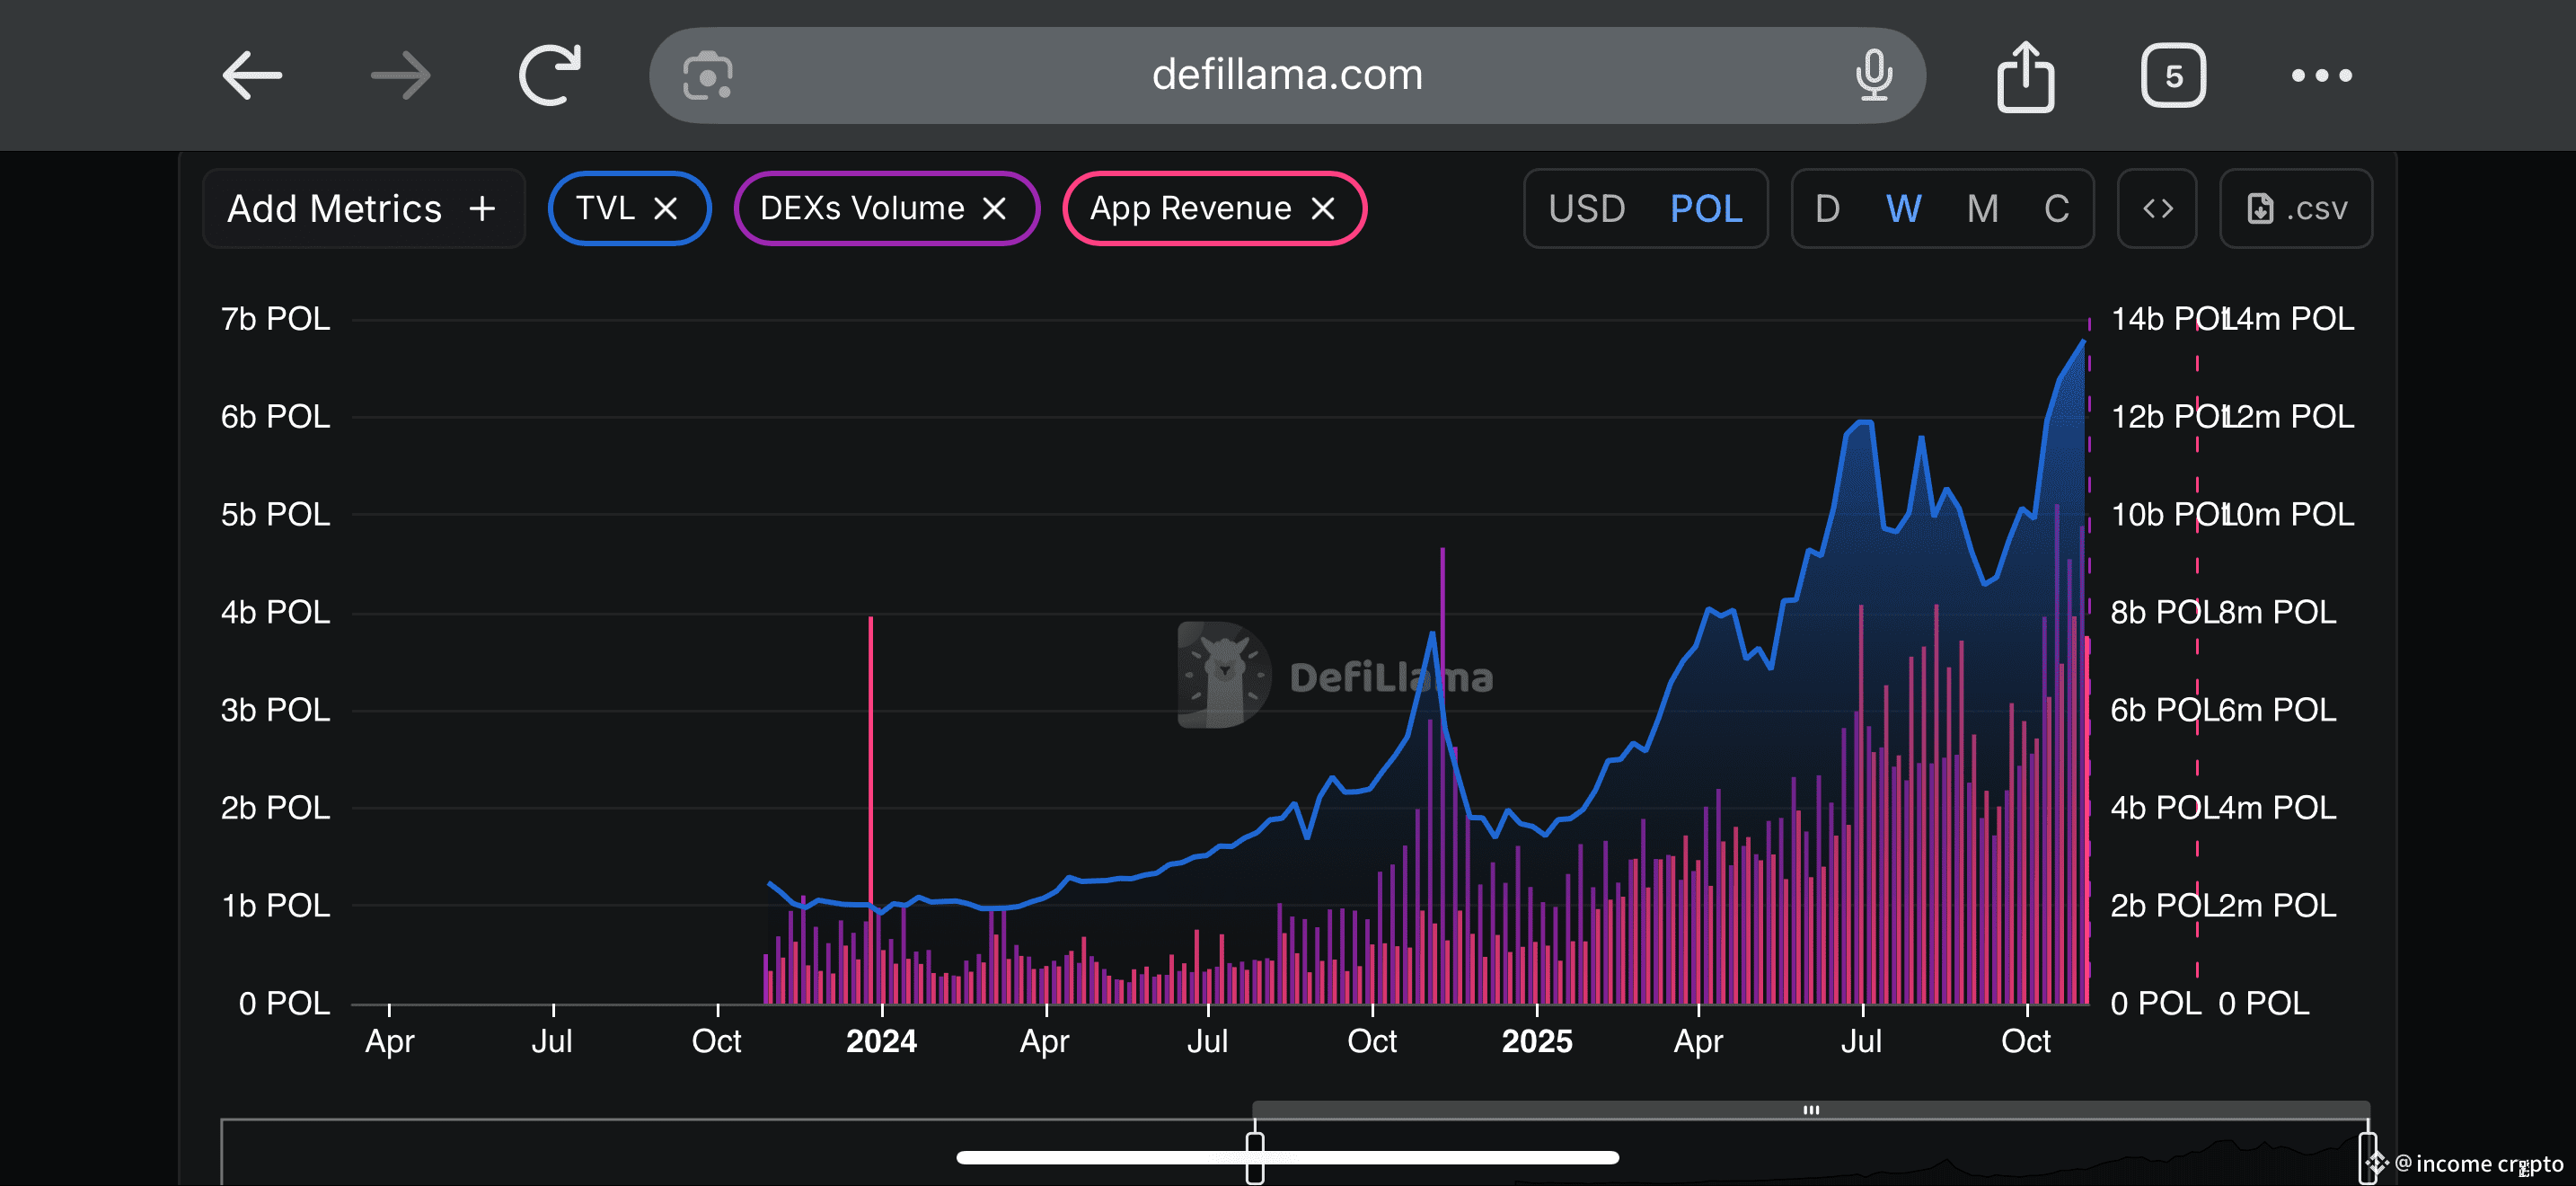This screenshot has height=1186, width=2576.
Task: Select monthly M interval
Action: coord(1982,208)
